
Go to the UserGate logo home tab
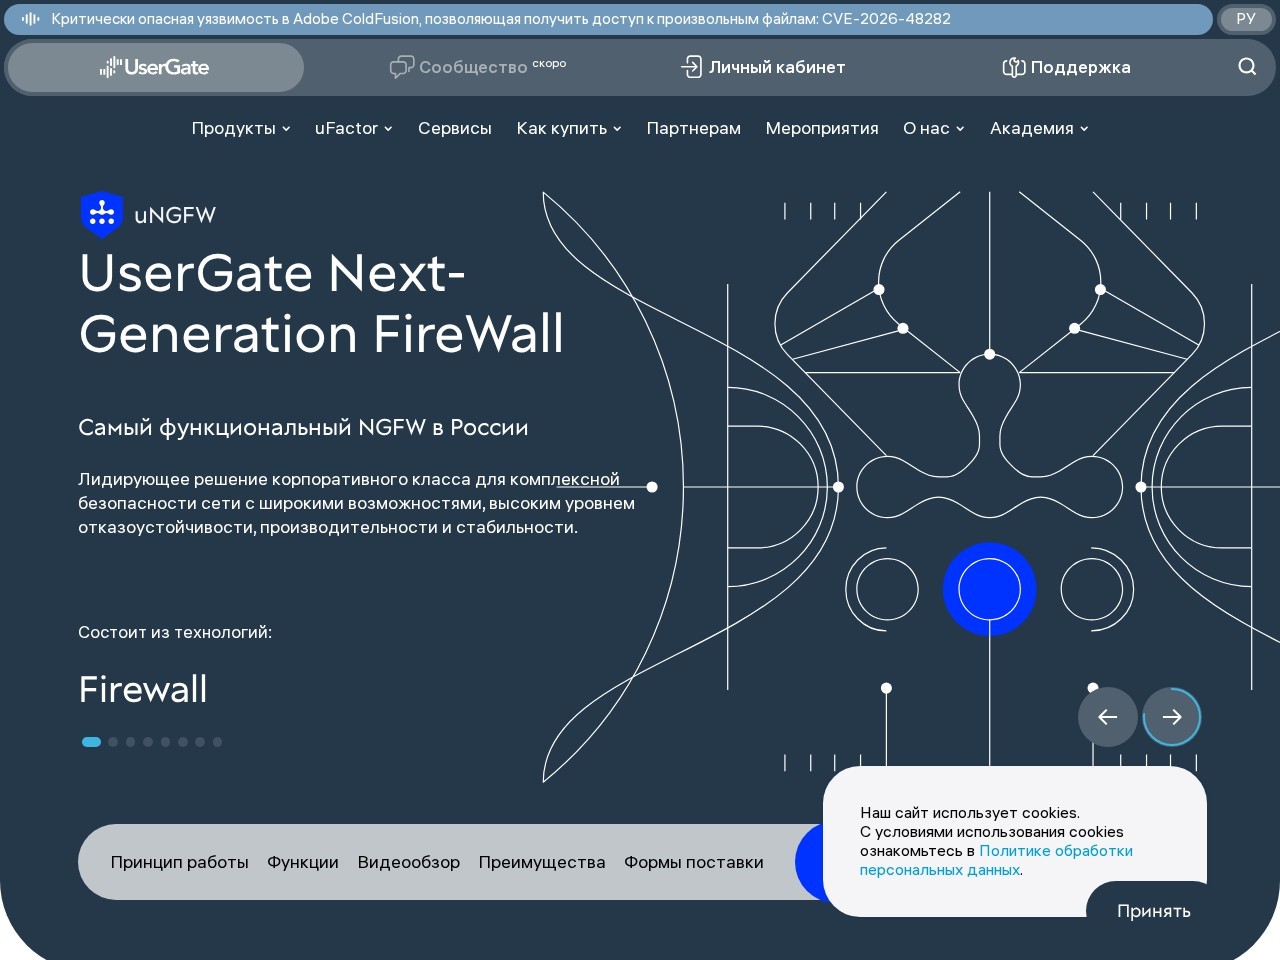155,67
